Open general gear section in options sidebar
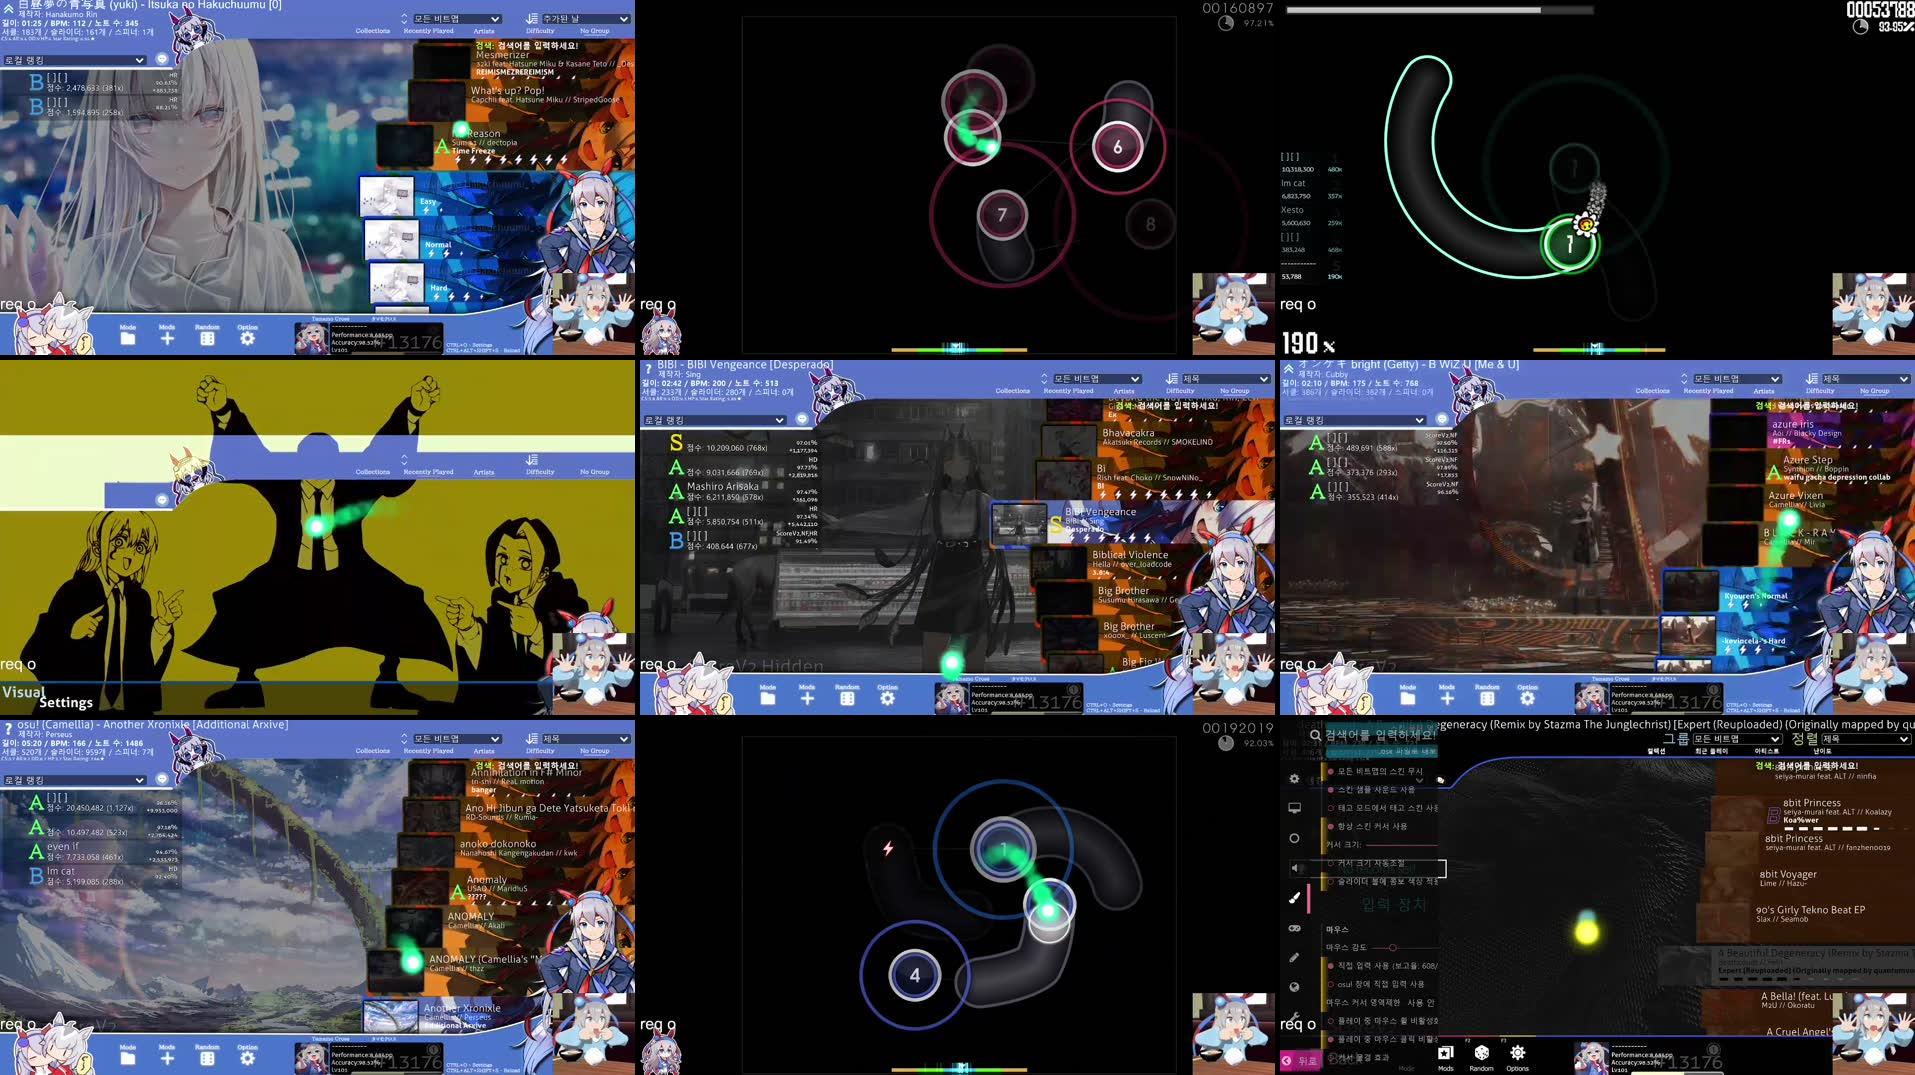The image size is (1915, 1075). point(1294,778)
